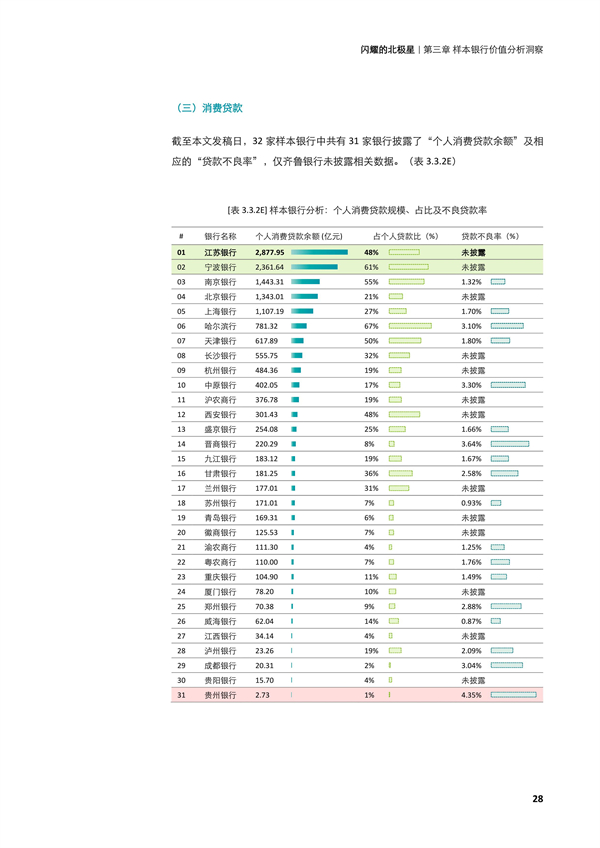This screenshot has height=848, width=600.
Task: Select bank name 重庆银行
Action: [x=220, y=577]
